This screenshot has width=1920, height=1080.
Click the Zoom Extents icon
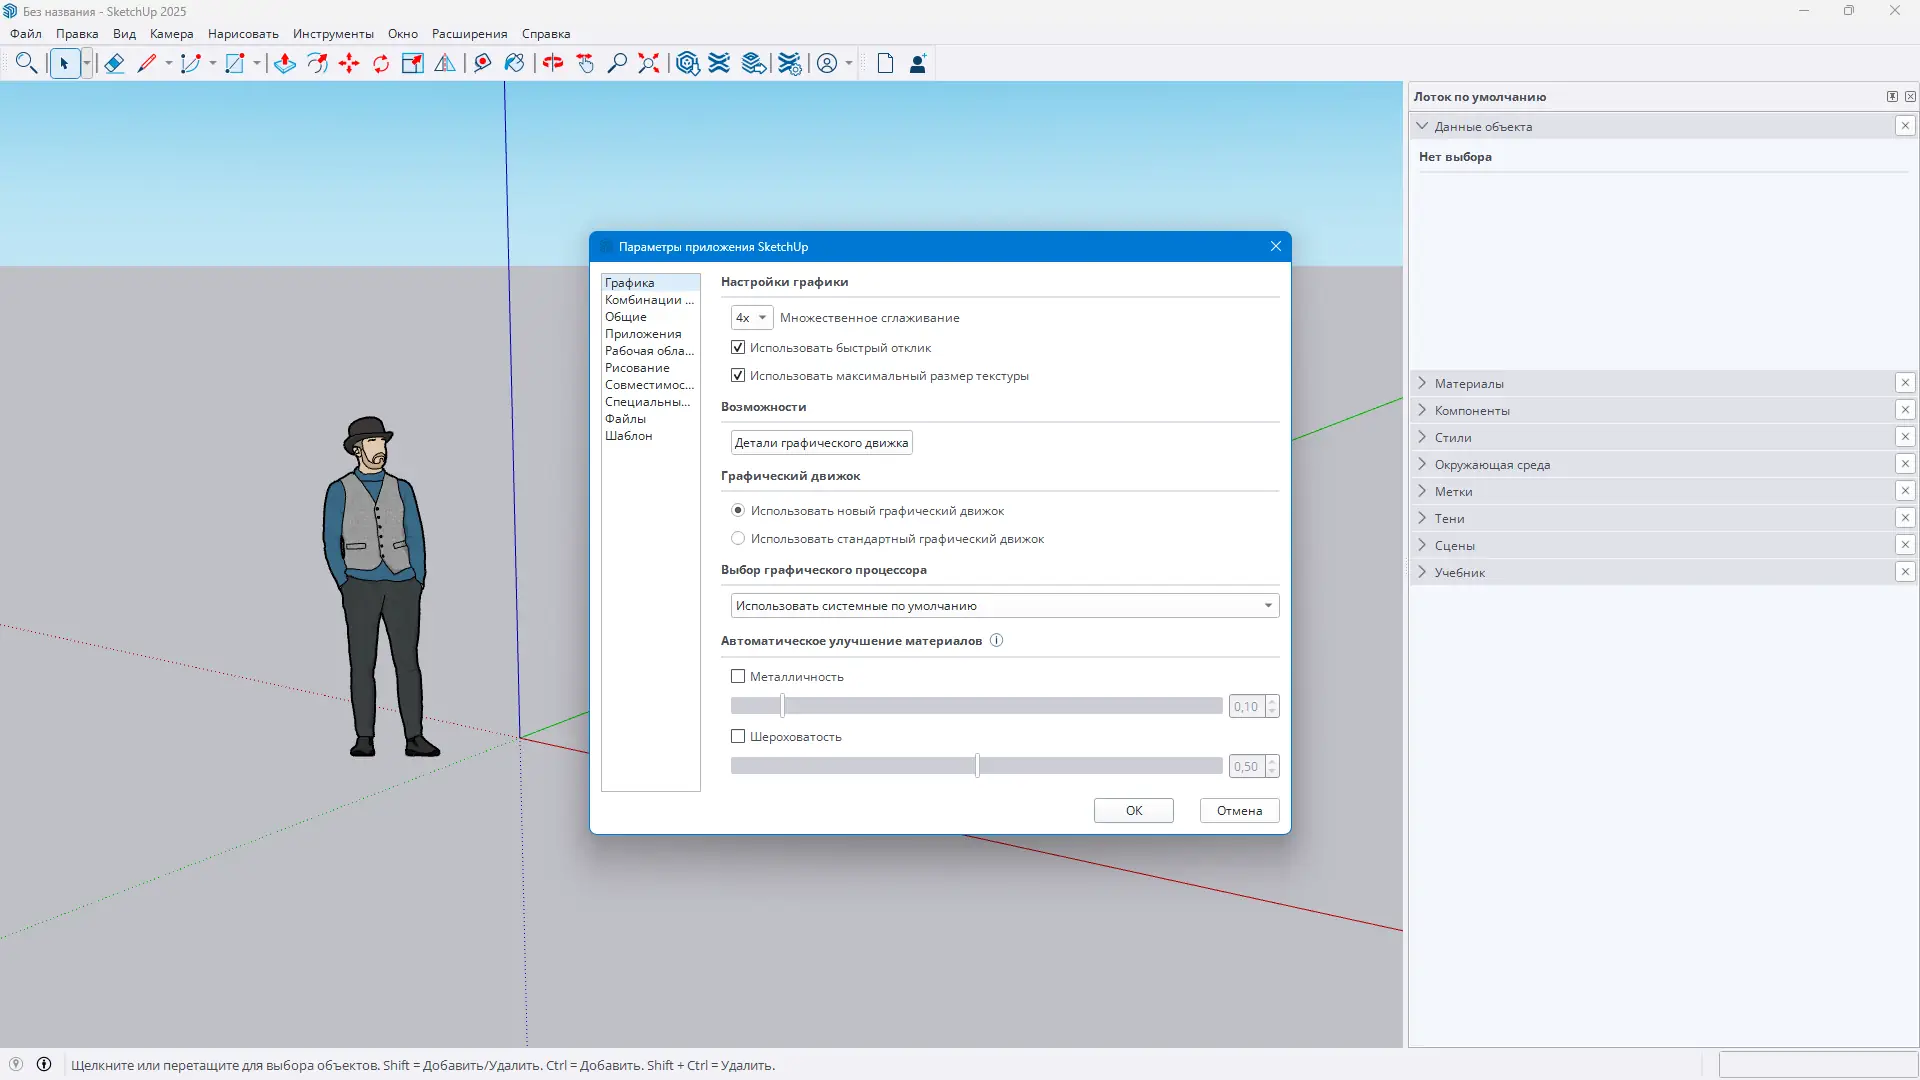coord(649,64)
